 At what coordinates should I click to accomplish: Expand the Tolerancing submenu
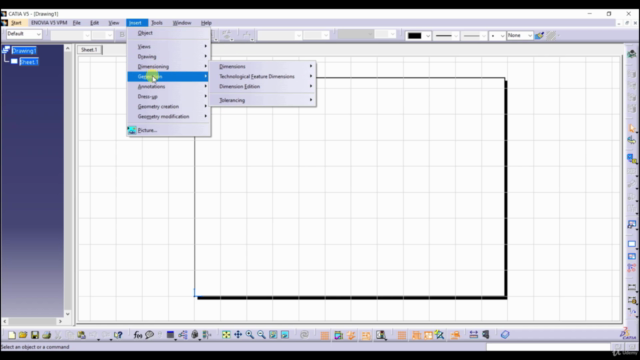point(263,100)
